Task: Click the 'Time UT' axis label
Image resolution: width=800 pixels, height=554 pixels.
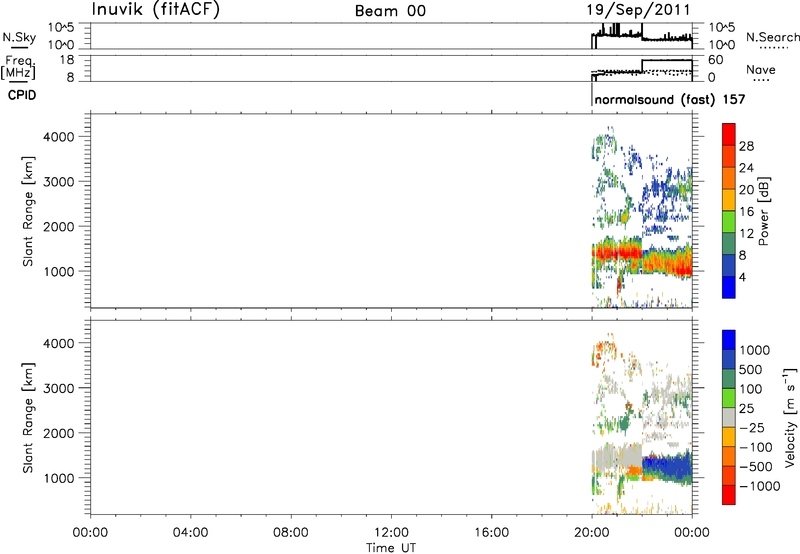Action: [x=391, y=548]
